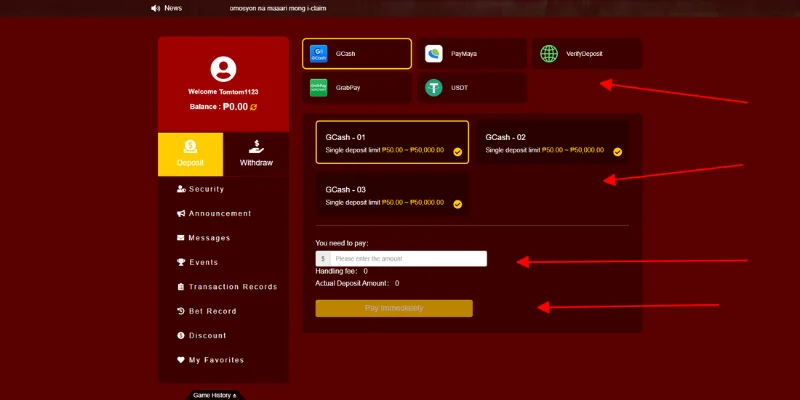Click the checkmark on GCash - 02

(617, 152)
